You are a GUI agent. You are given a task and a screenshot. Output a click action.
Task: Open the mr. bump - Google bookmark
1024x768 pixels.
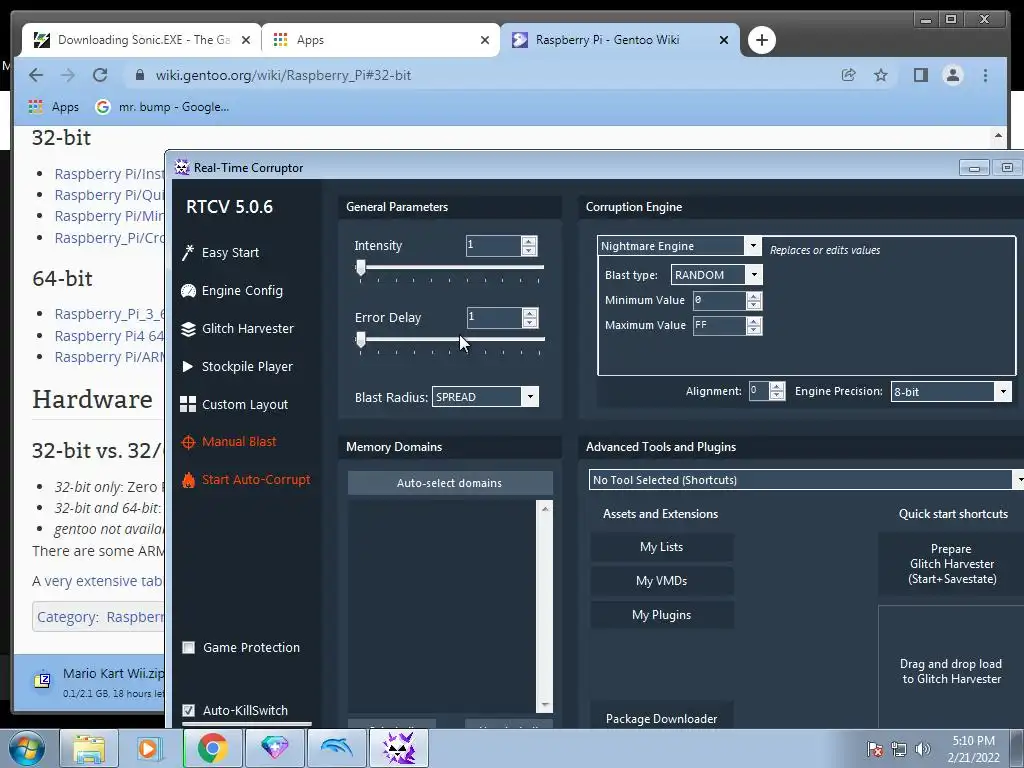(x=162, y=106)
